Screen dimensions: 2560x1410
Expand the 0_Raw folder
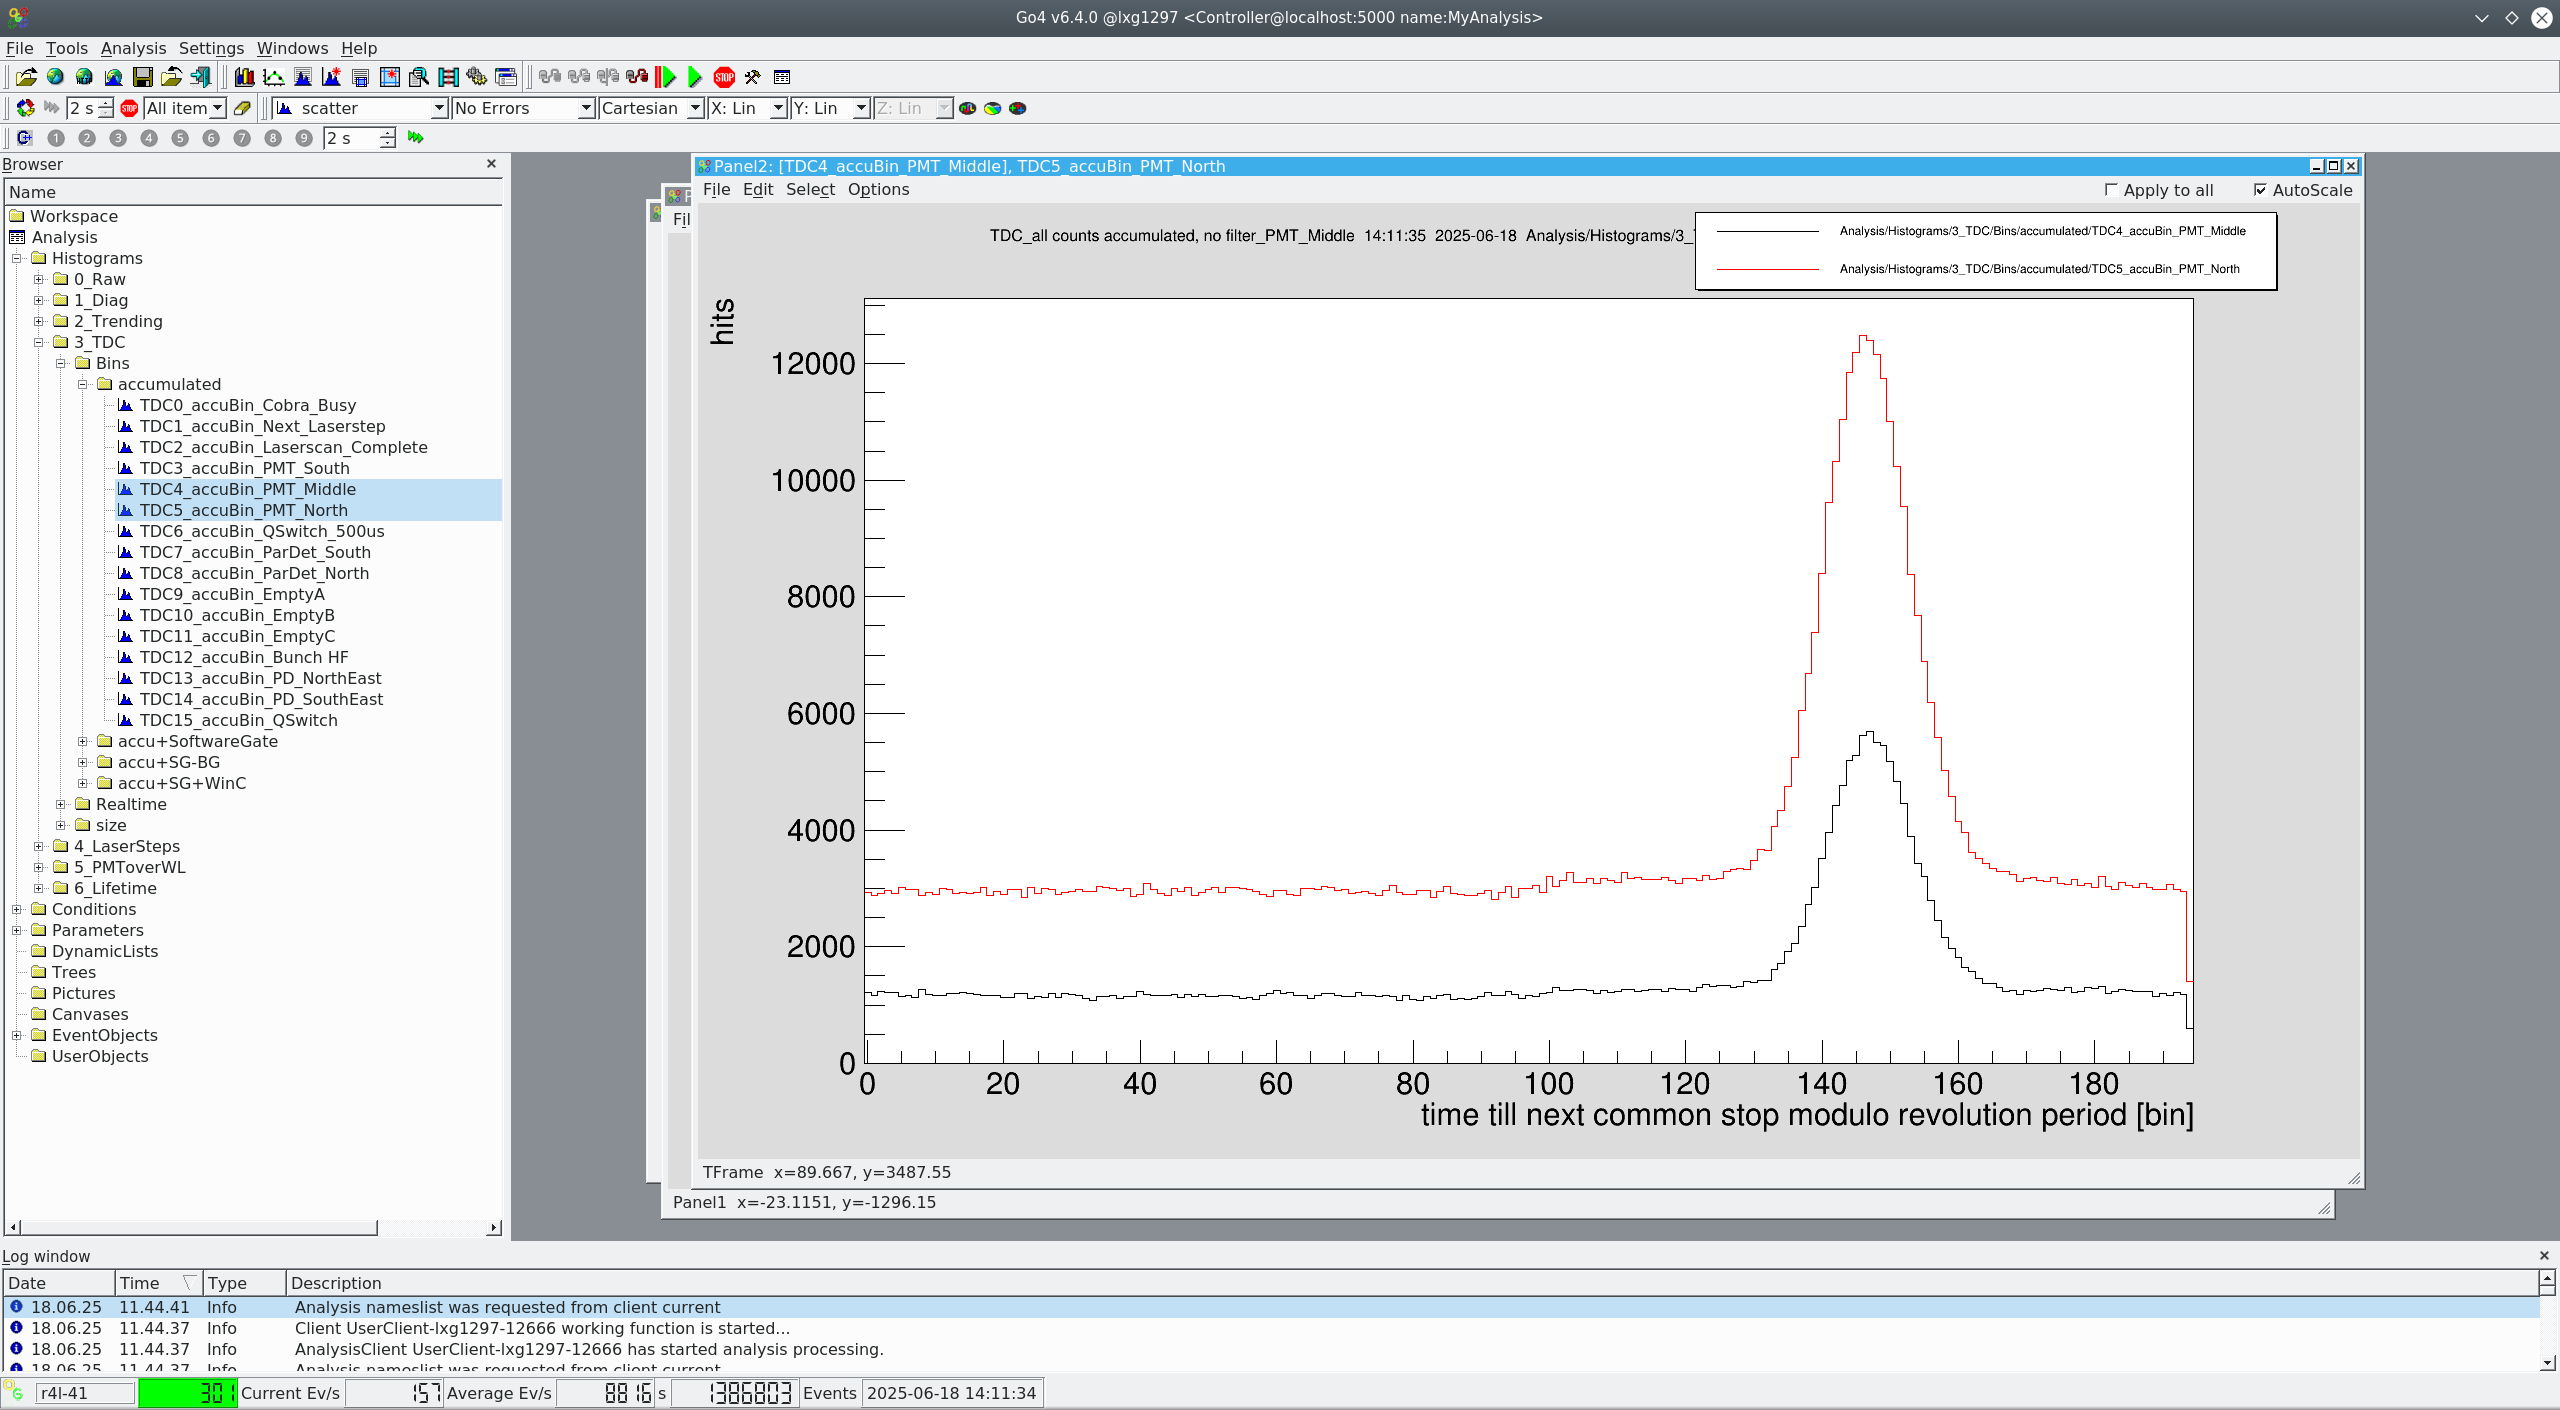[x=39, y=279]
